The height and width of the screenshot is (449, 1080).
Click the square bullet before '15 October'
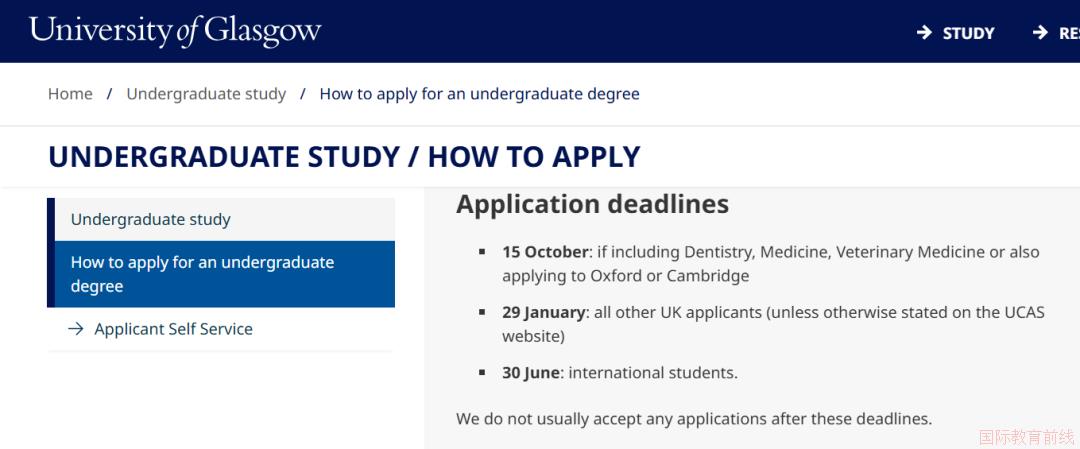482,252
